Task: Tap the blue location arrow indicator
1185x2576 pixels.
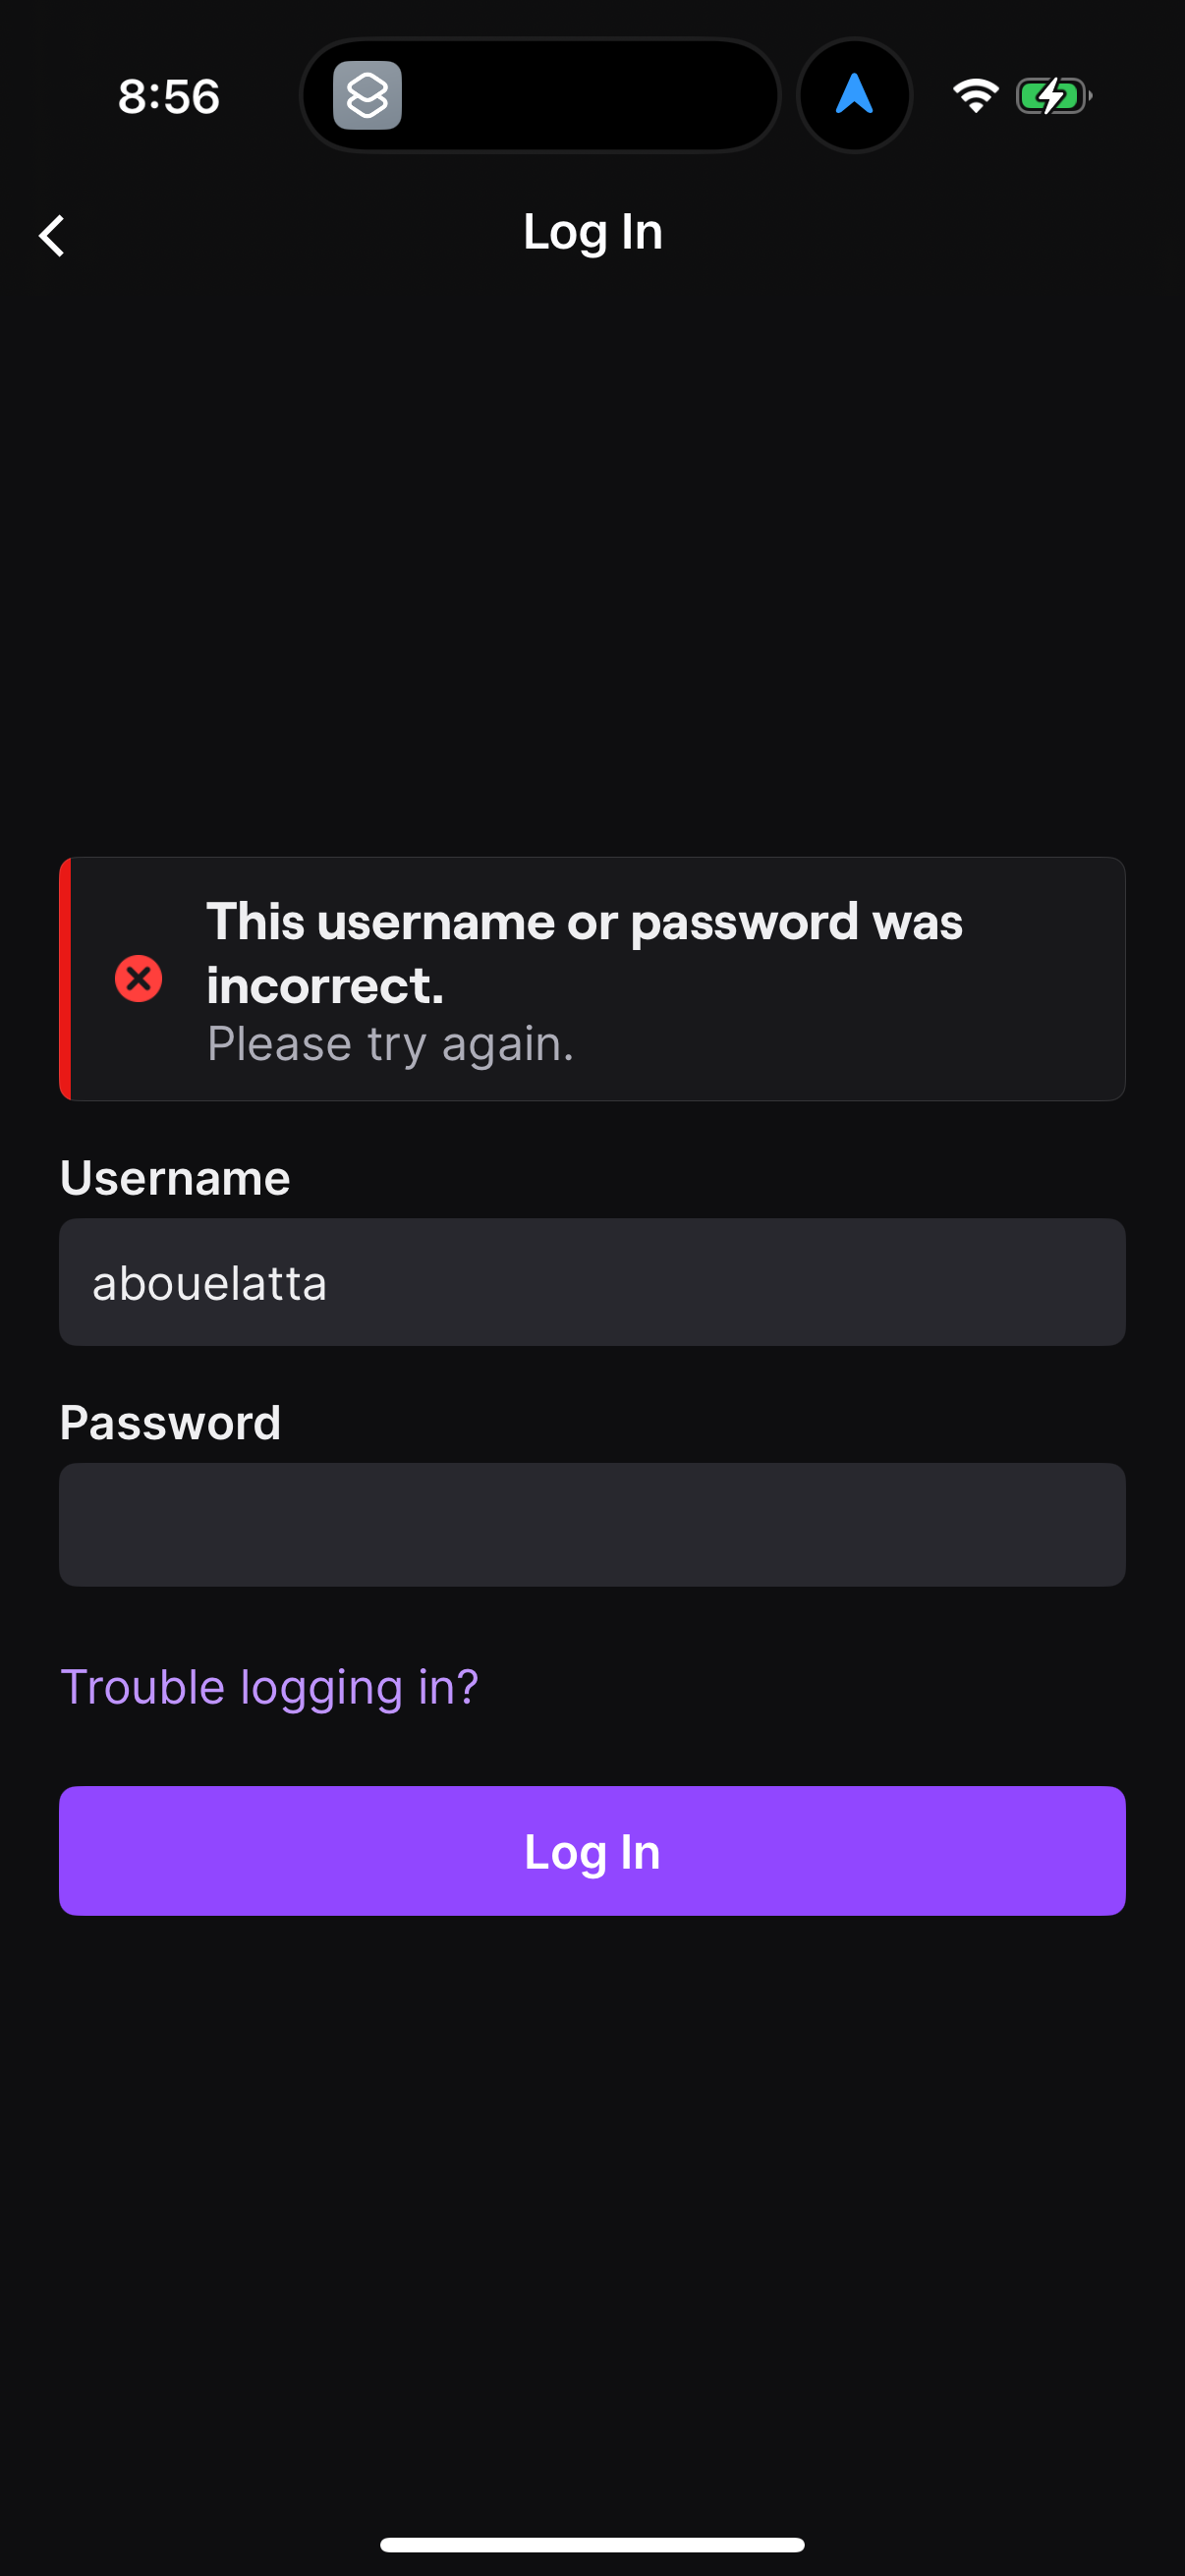Action: pyautogui.click(x=854, y=94)
